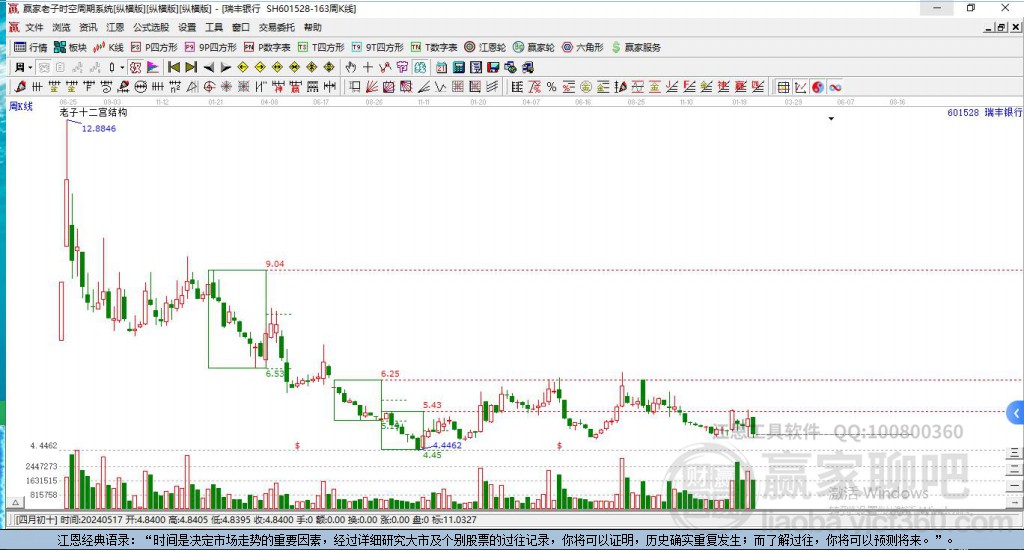Click the infinity symbol icon
The width and height of the screenshot is (1024, 550).
835,87
